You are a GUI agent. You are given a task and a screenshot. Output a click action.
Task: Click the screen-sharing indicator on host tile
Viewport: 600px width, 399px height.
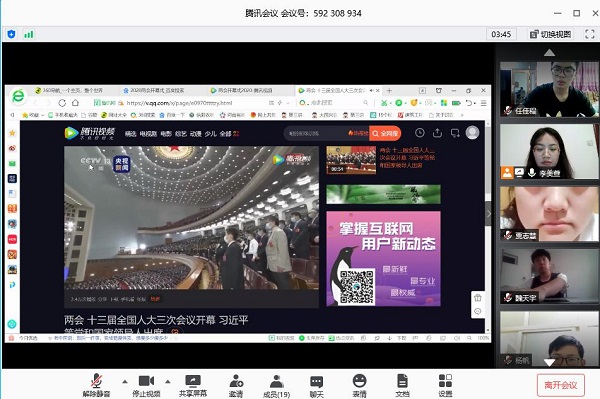(519, 173)
